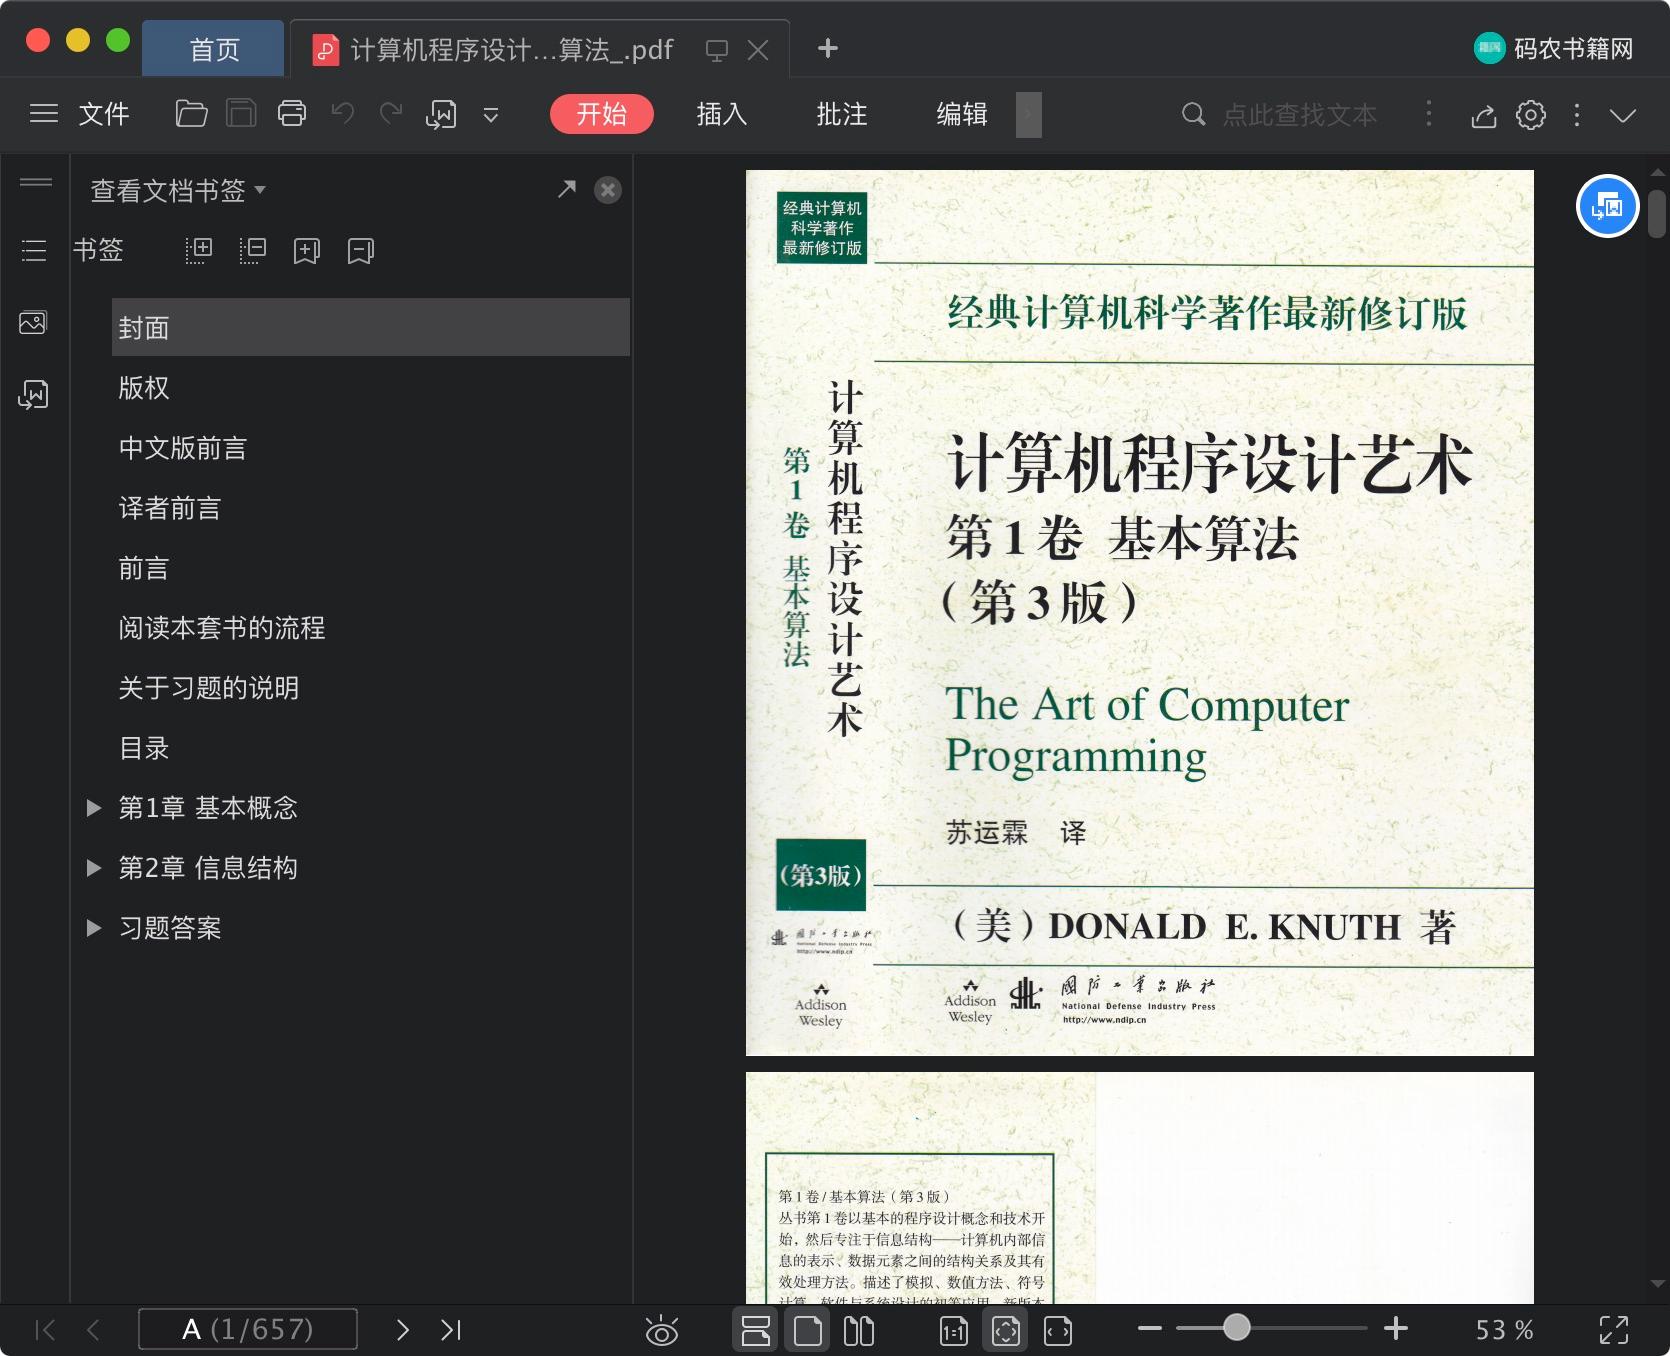Click the 点此查找文本 search field

pyautogui.click(x=1299, y=115)
